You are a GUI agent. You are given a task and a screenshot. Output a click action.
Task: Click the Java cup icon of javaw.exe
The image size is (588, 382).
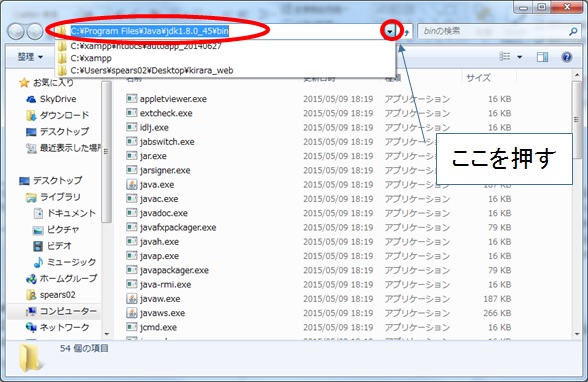(132, 299)
